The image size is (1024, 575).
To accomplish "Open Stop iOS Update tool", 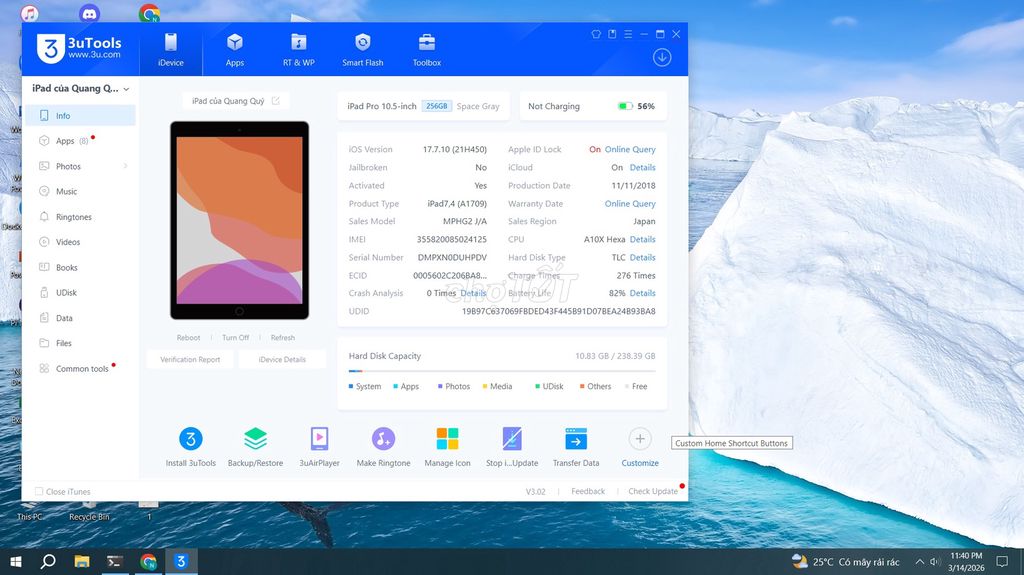I will point(512,447).
